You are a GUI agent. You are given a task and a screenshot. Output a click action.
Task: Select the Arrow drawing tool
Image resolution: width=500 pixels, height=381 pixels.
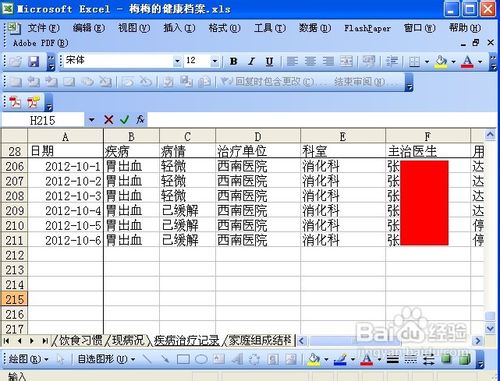[x=165, y=359]
